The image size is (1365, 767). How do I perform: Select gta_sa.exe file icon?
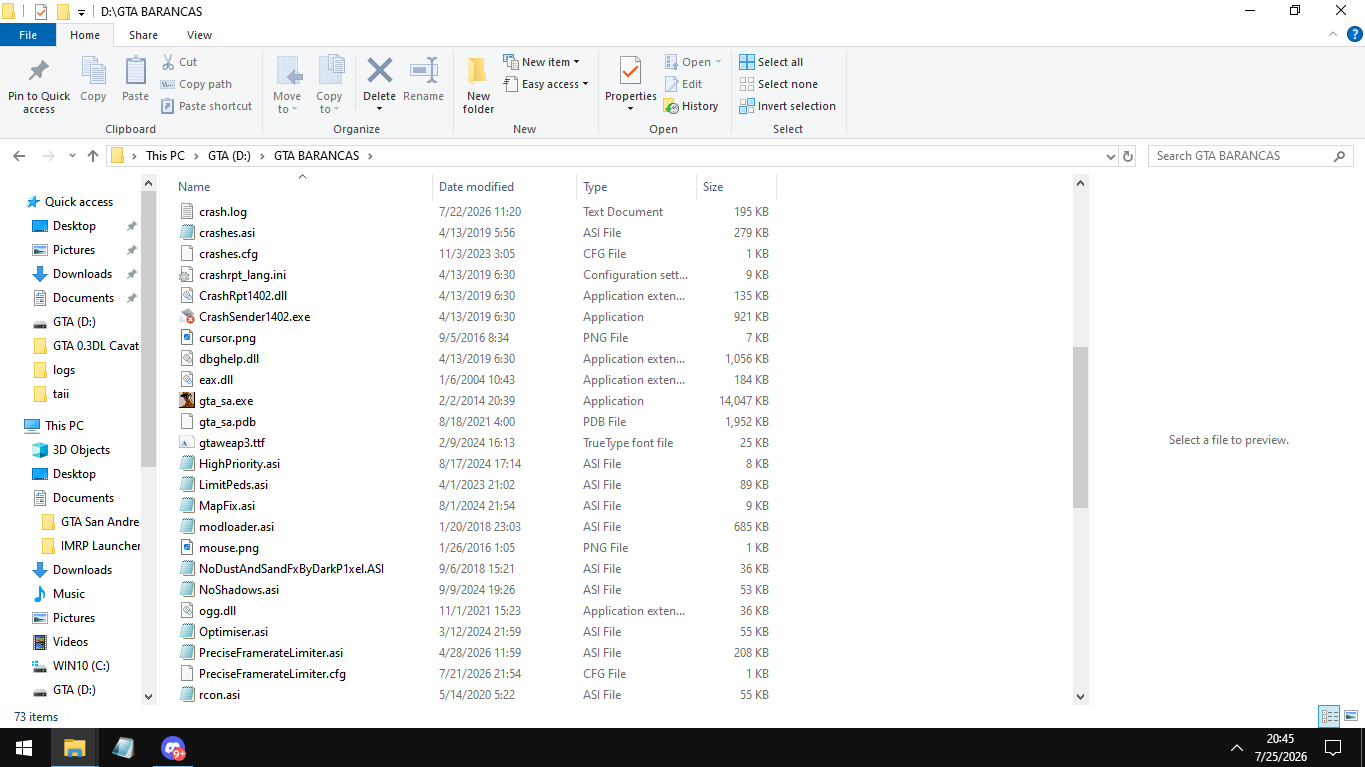(x=187, y=401)
